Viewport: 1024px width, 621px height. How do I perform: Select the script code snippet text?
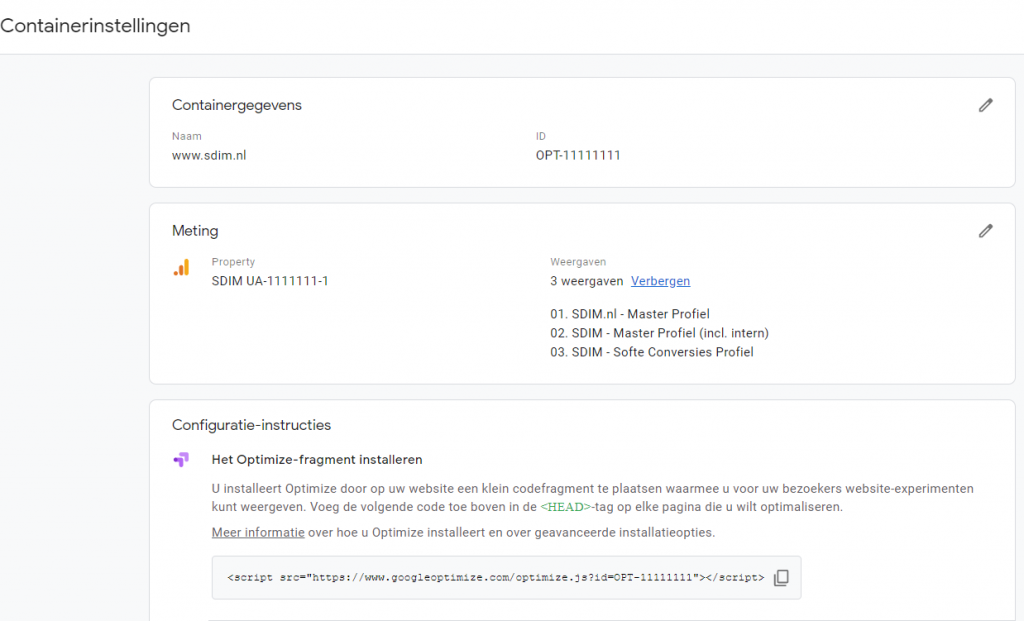pos(496,578)
